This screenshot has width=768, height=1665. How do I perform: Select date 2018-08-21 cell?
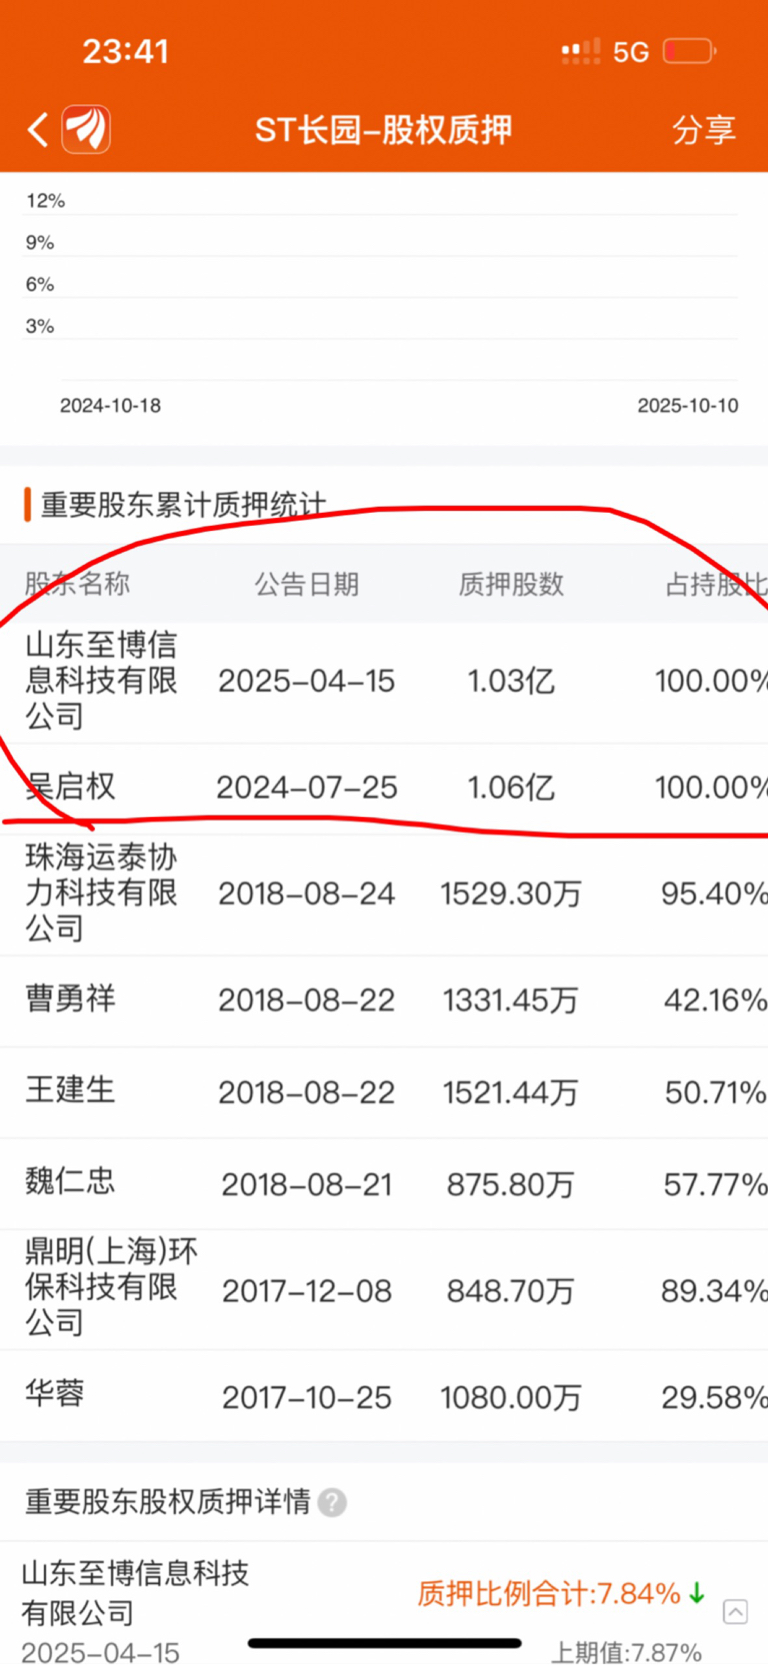pyautogui.click(x=307, y=1185)
